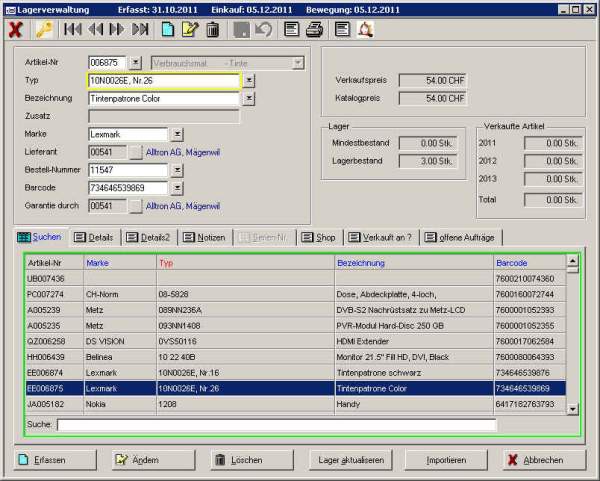Open the Barcode field dropdown
The width and height of the screenshot is (600, 481).
(176, 188)
